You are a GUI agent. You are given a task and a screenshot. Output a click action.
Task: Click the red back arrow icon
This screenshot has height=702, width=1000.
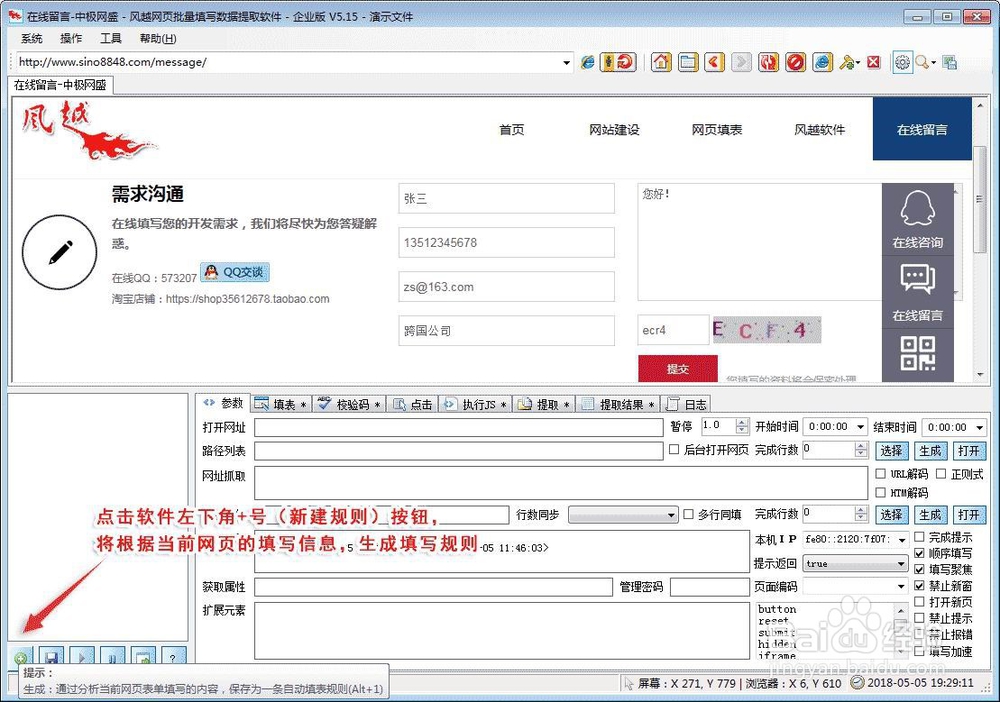click(714, 62)
